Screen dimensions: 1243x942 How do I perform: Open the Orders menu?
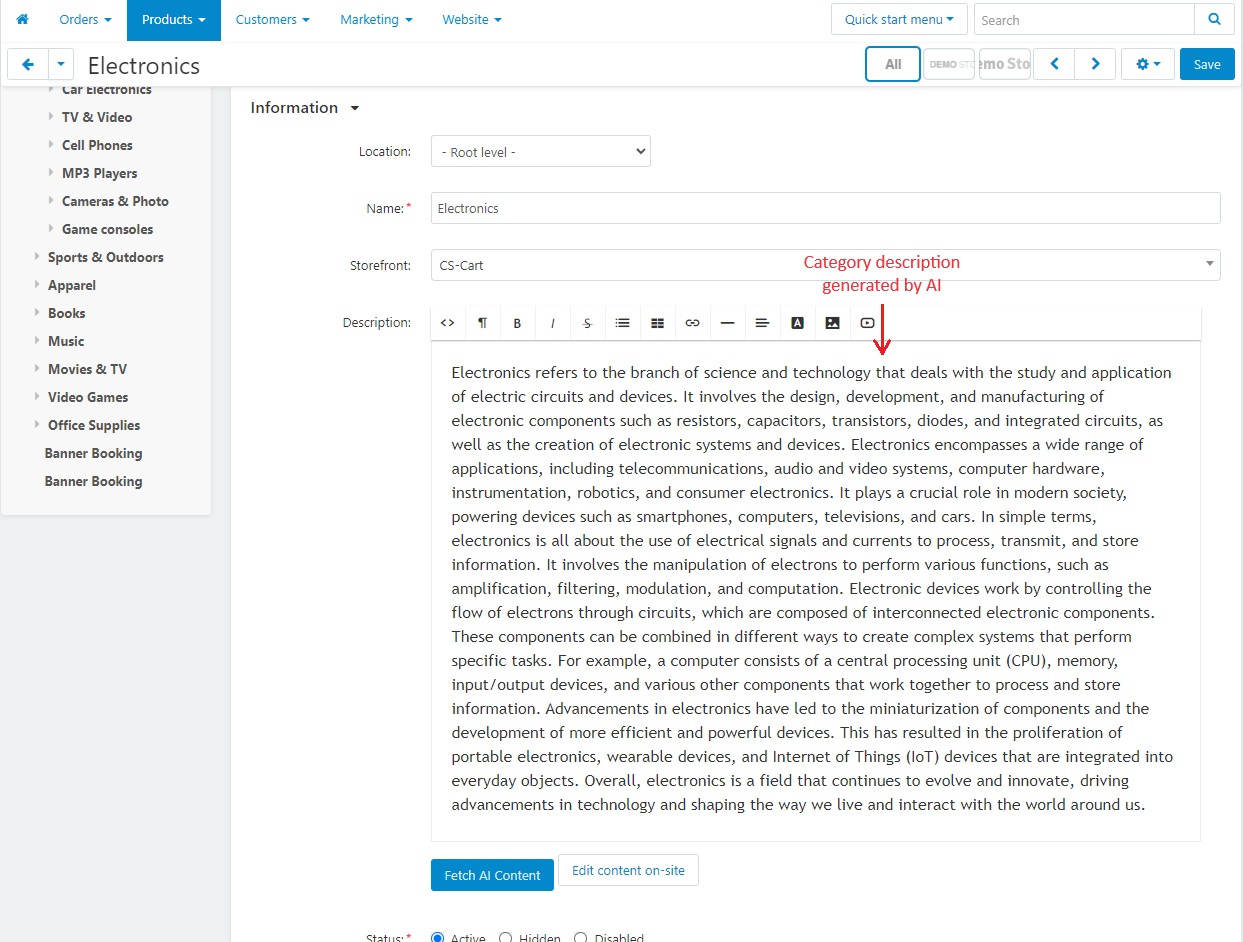tap(85, 20)
